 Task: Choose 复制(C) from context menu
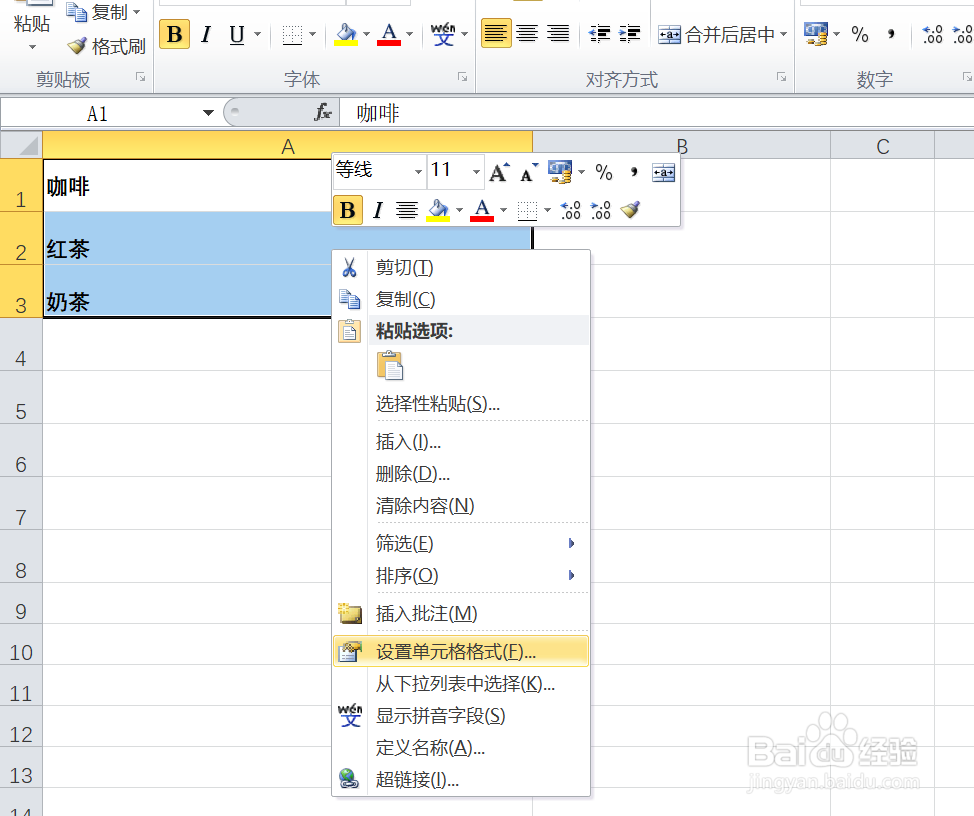pyautogui.click(x=461, y=299)
